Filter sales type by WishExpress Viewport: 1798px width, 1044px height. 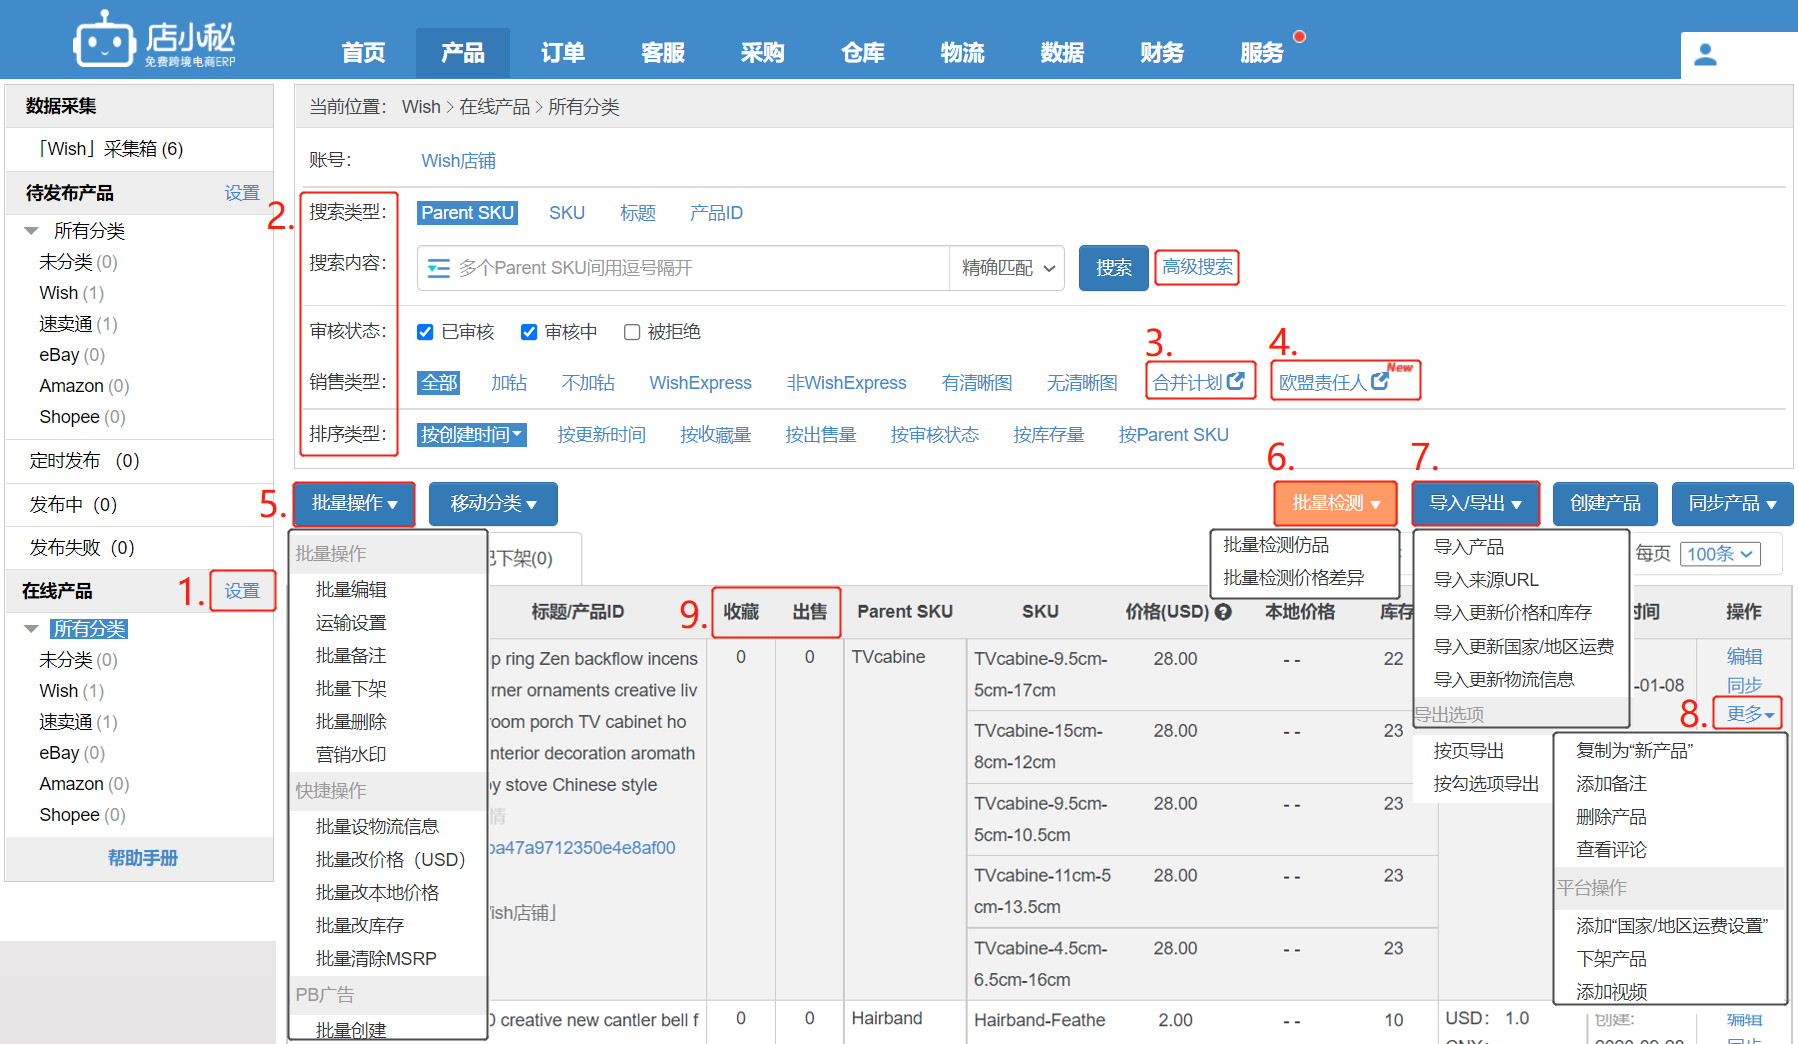coord(700,383)
